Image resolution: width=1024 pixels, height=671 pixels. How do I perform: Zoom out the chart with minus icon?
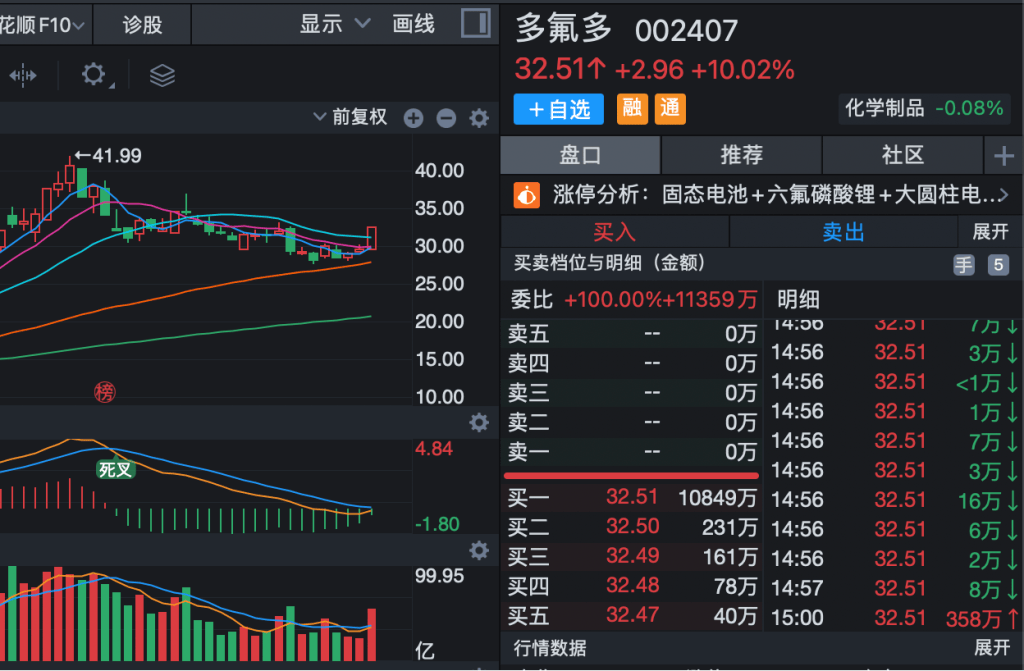click(446, 119)
